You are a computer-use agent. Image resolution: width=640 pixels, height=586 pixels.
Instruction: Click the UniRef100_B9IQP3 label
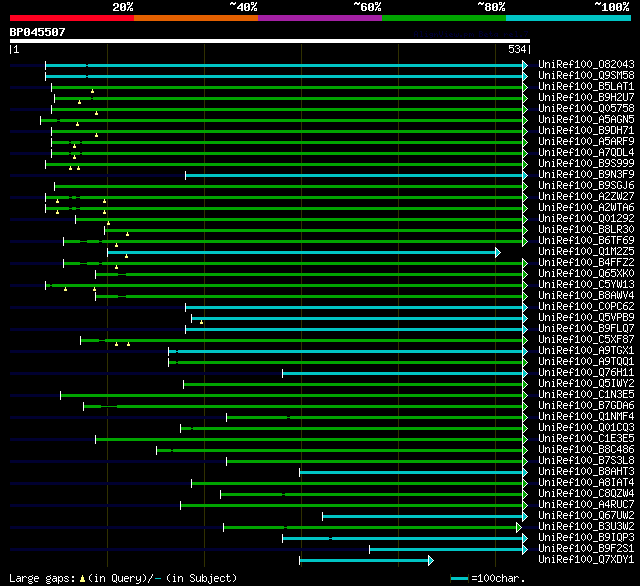click(x=586, y=538)
